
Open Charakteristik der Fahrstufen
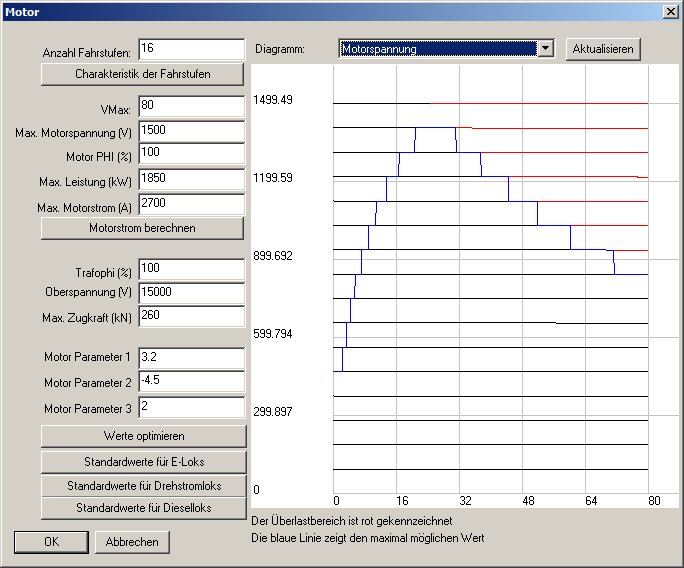pos(142,74)
